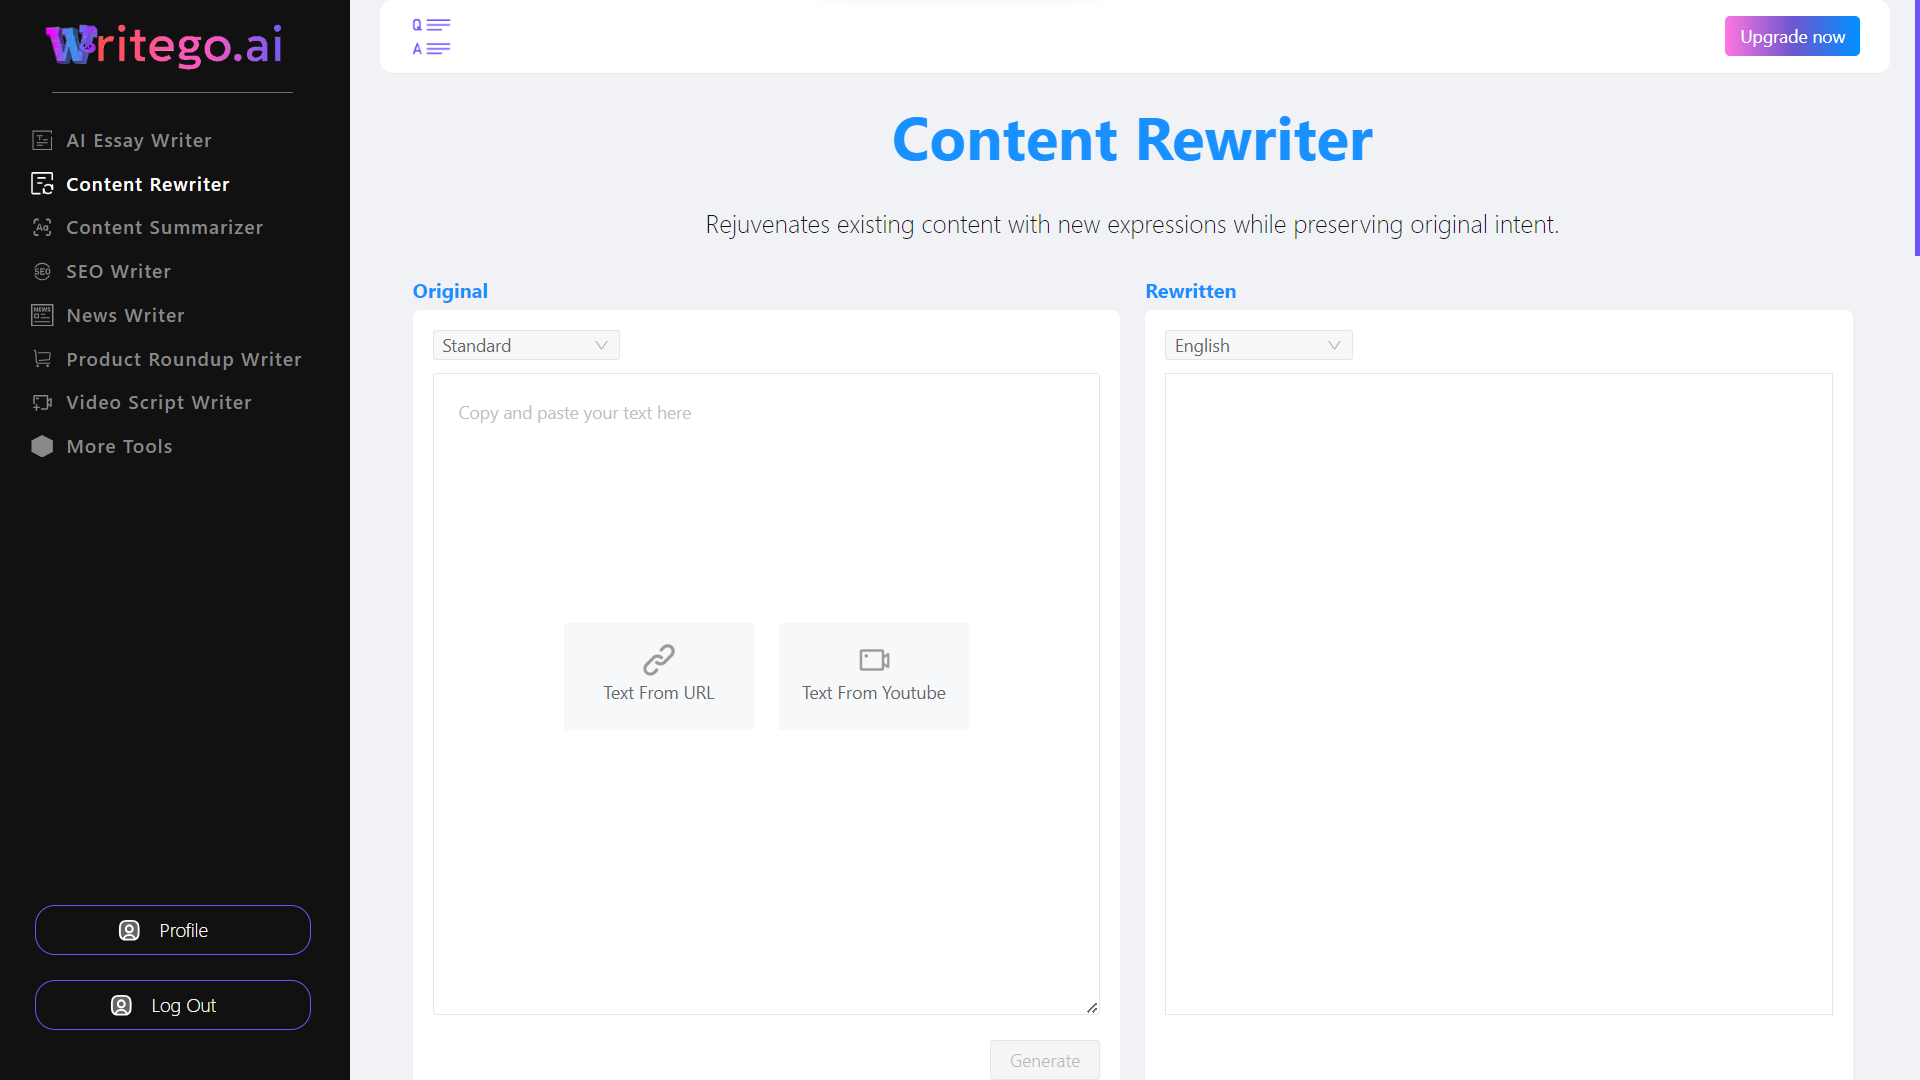The width and height of the screenshot is (1920, 1080).
Task: Click the chain link Text From URL icon
Action: pyautogui.click(x=658, y=660)
